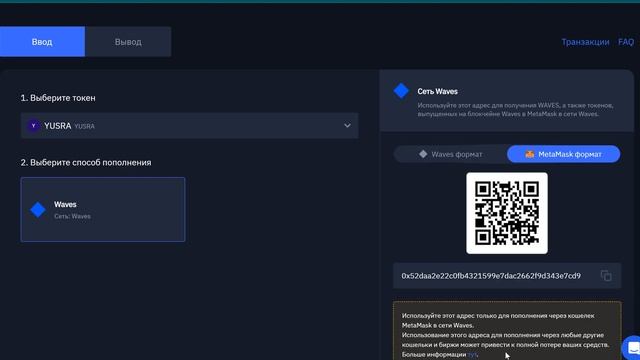This screenshot has height=360, width=640.
Task: Click the dropdown chevron arrow in token selector
Action: (347, 126)
